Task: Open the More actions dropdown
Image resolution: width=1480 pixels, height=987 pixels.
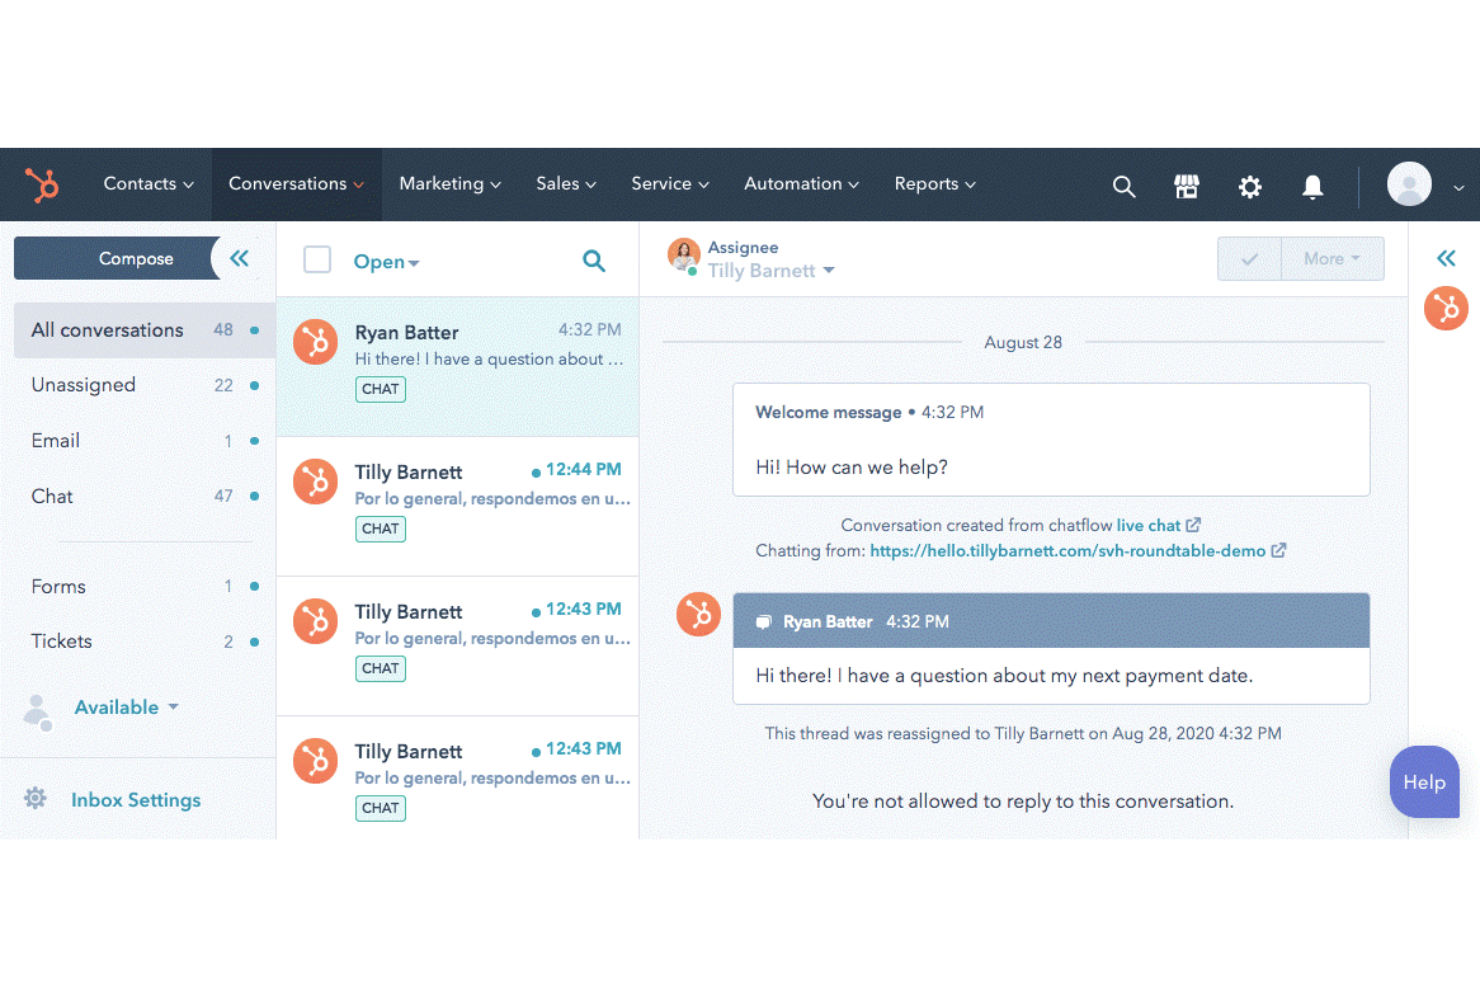Action: tap(1331, 258)
